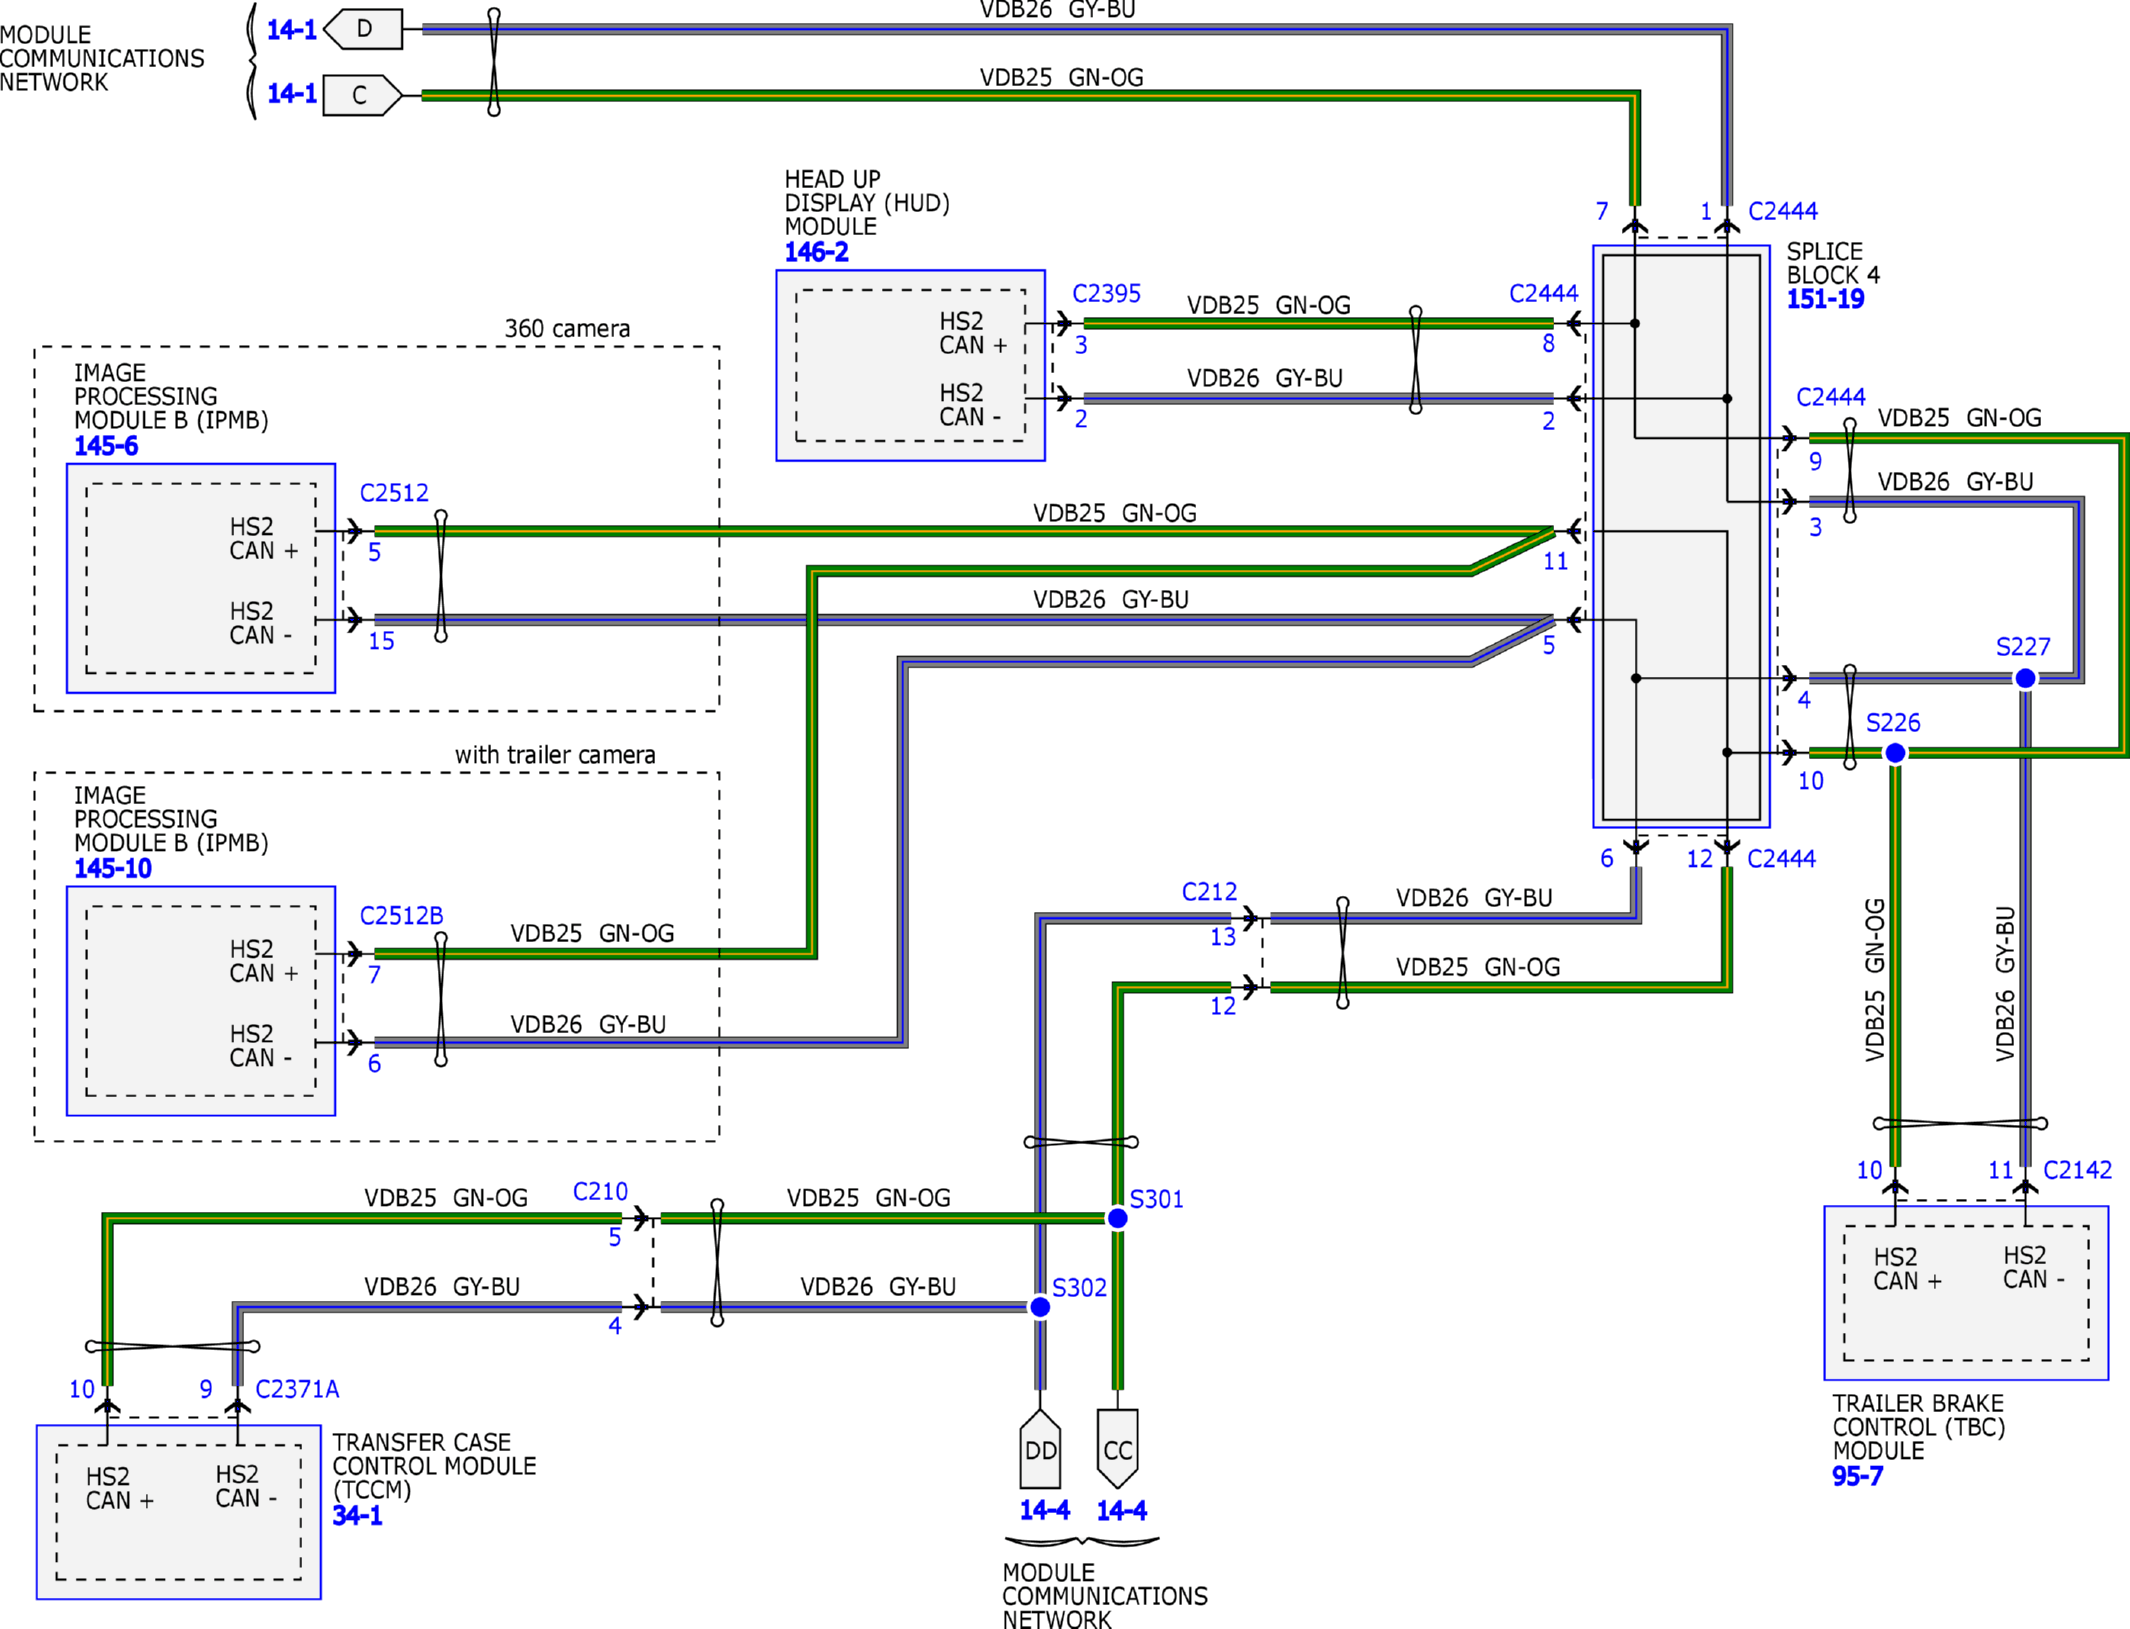Click connector label C2512B
Screen dimensions: 2130x1629
pyautogui.click(x=401, y=915)
